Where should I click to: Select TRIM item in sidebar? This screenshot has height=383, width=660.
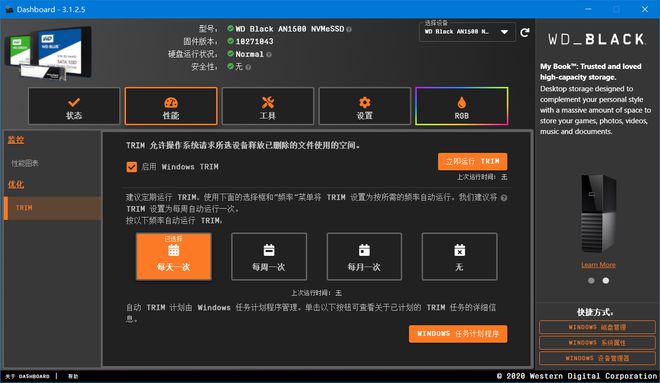(53, 208)
